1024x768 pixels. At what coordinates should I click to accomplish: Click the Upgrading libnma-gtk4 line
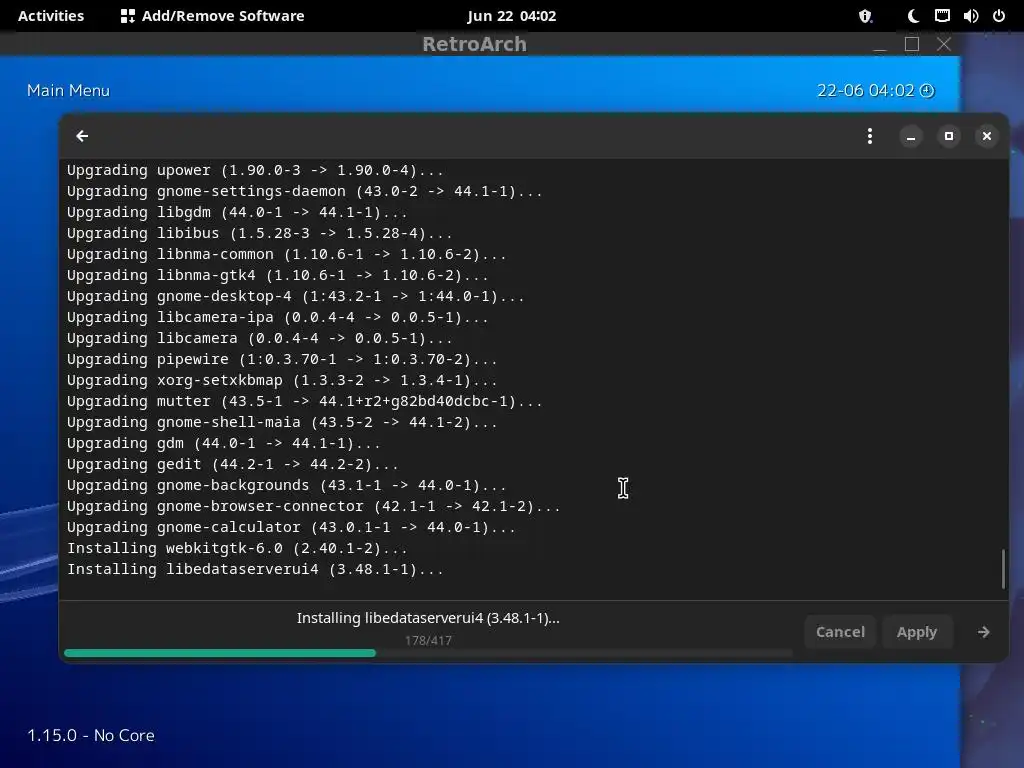pos(278,275)
